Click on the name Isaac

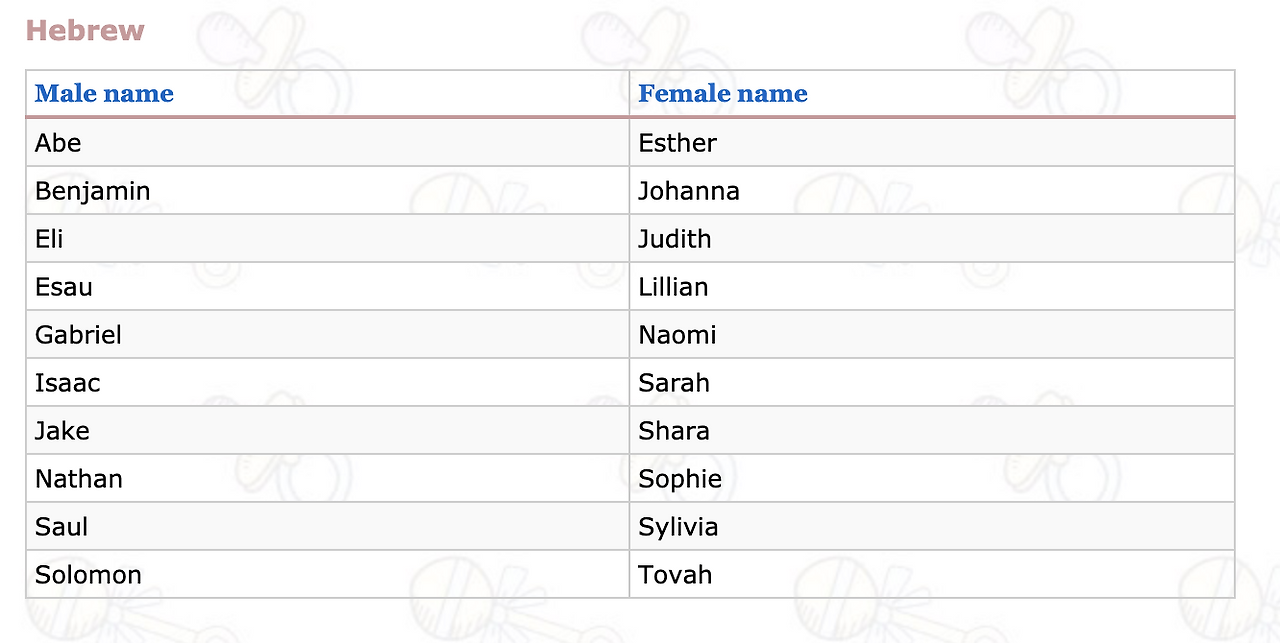point(68,383)
